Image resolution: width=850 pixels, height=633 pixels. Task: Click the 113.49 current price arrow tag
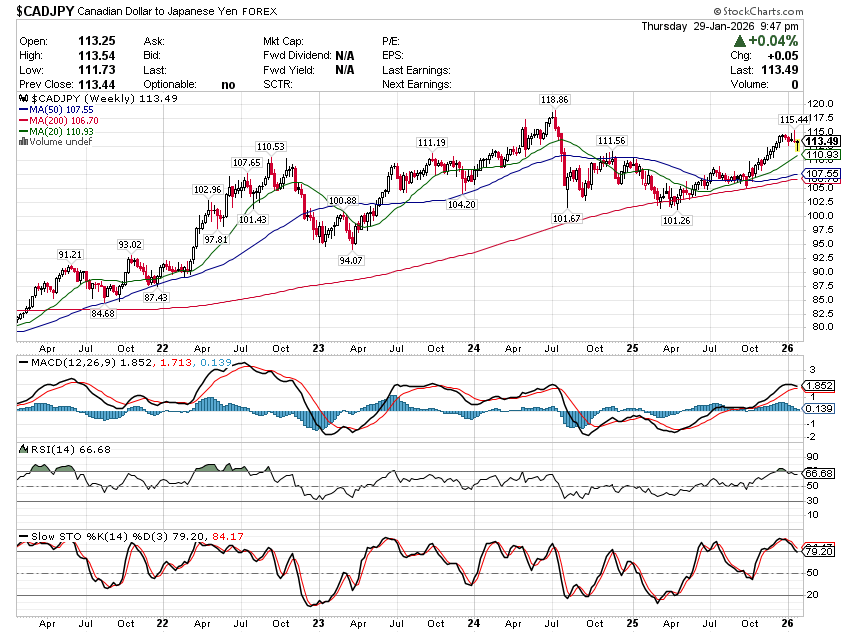click(x=819, y=140)
